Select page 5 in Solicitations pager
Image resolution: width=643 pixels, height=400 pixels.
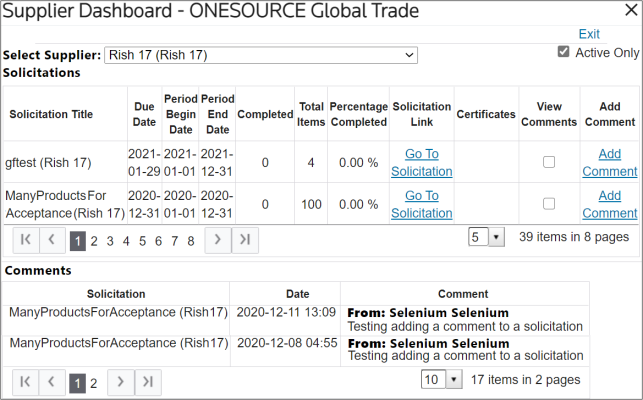point(142,241)
